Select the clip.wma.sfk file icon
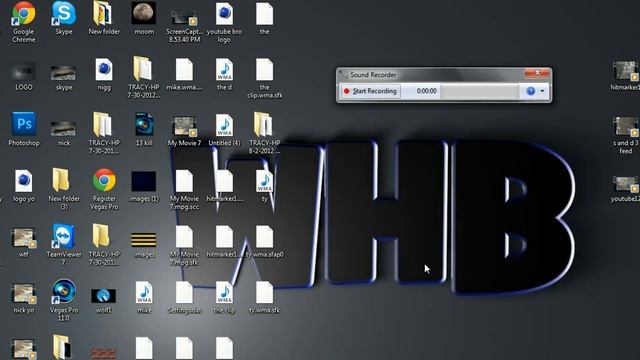 pyautogui.click(x=264, y=69)
